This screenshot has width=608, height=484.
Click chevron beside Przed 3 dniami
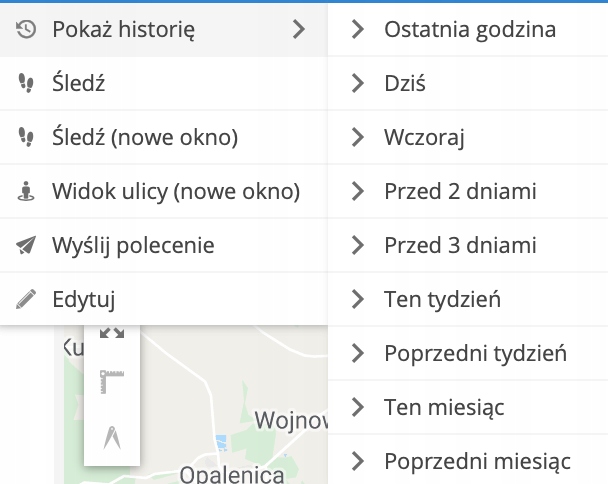coord(358,245)
